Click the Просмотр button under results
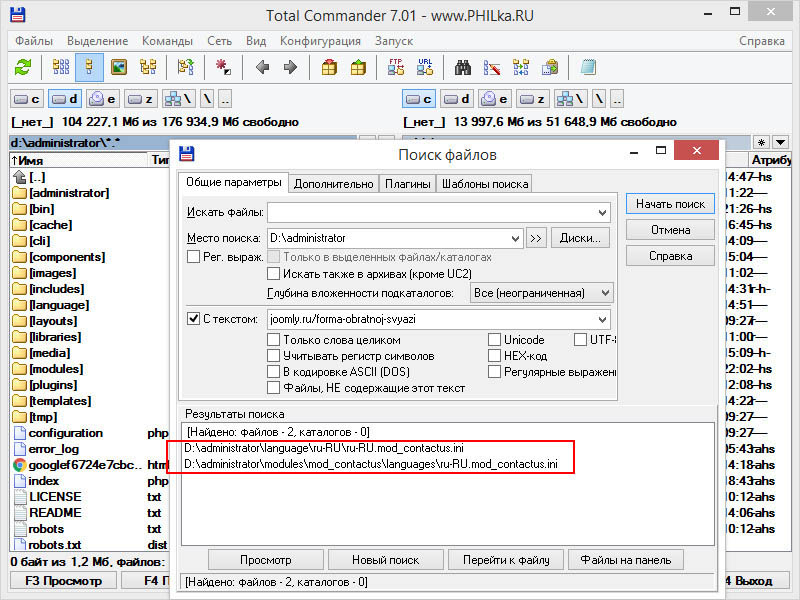This screenshot has width=800, height=600. [x=265, y=560]
